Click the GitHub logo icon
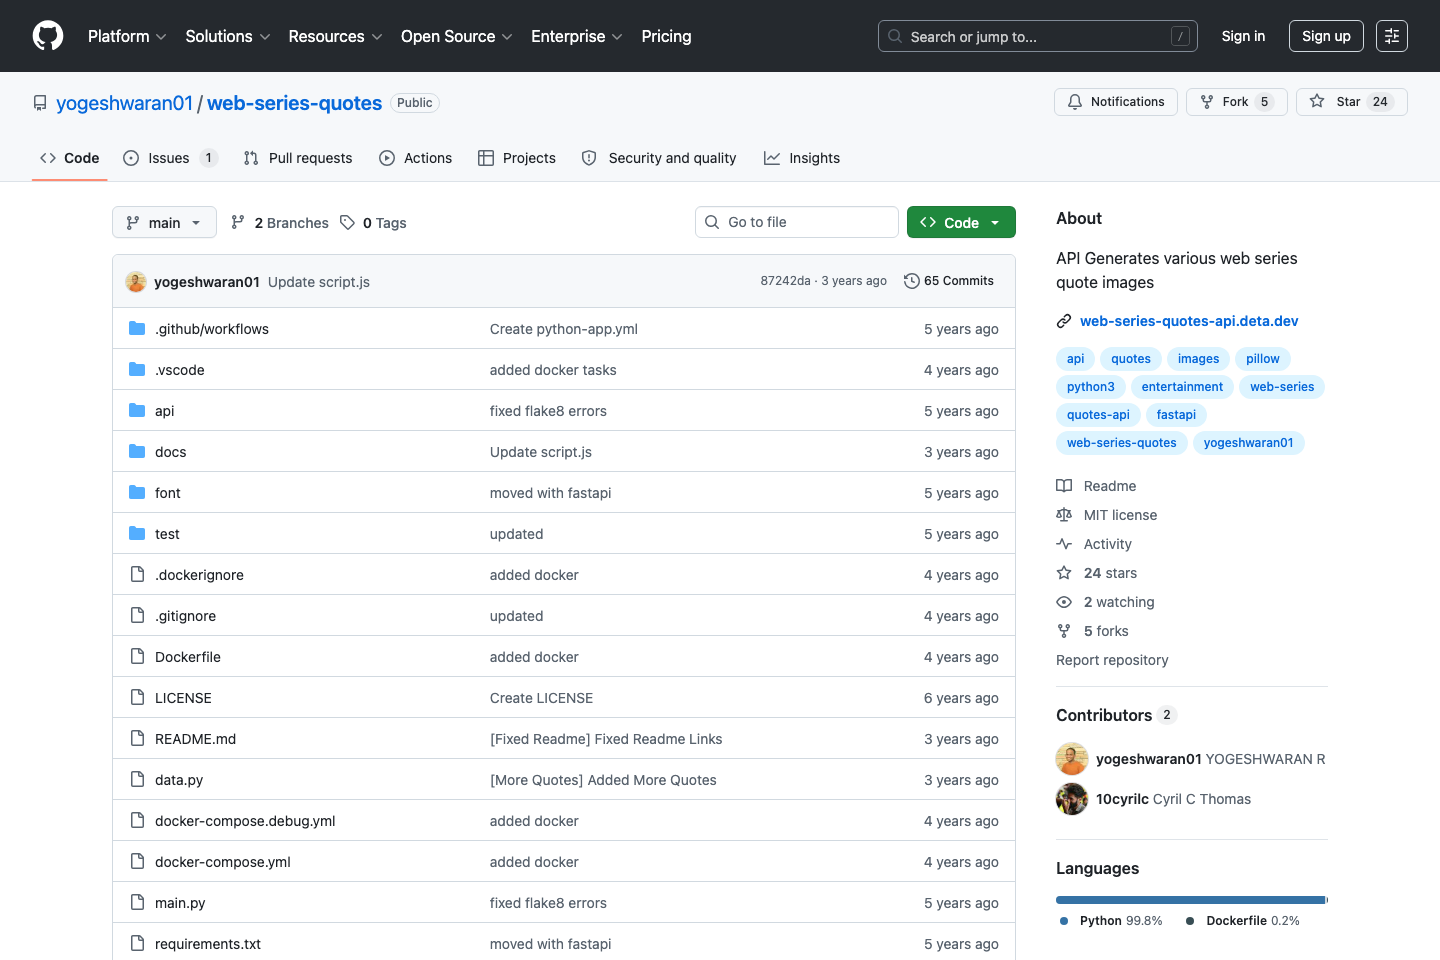The image size is (1440, 960). tap(48, 36)
